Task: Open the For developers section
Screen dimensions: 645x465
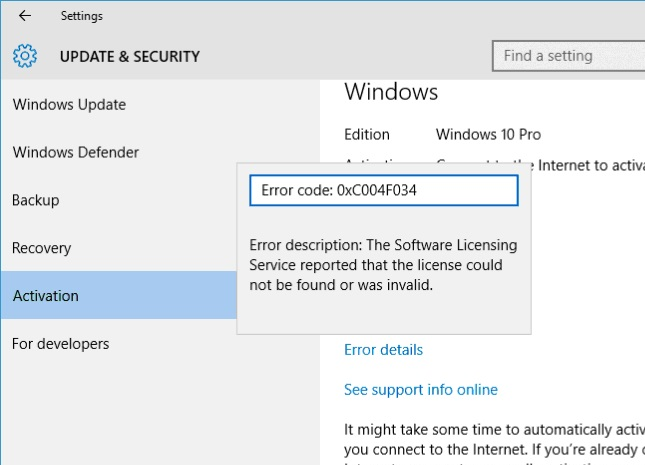Action: pyautogui.click(x=60, y=344)
